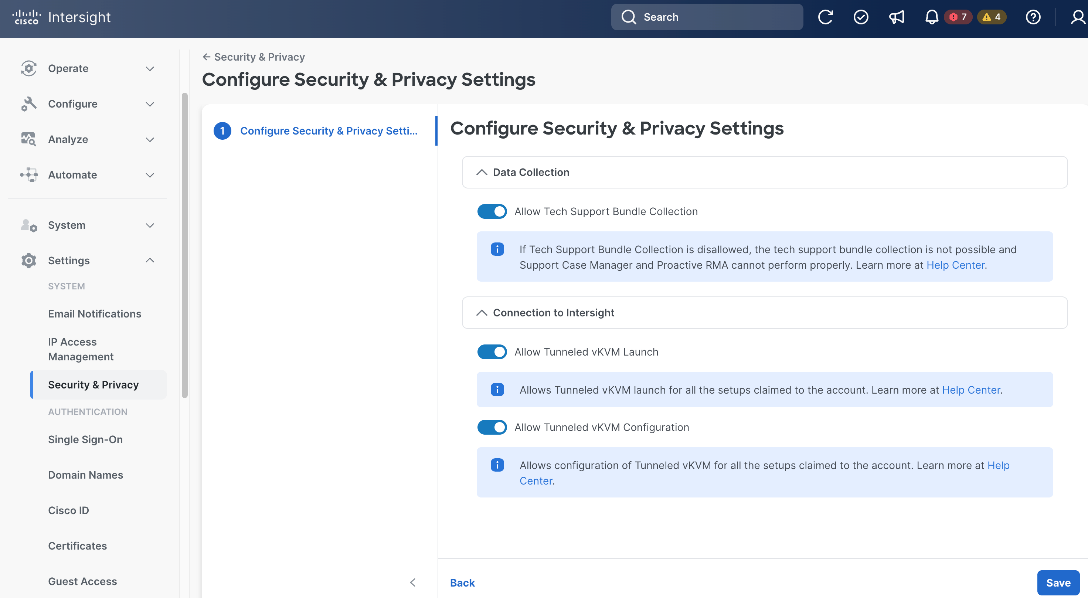Click the Save button
Screen dimensions: 1088x598
1058,583
